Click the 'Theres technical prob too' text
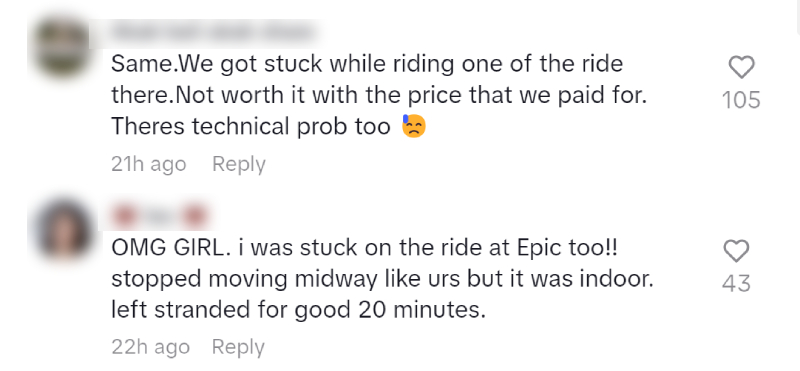800x371 pixels. pos(251,126)
